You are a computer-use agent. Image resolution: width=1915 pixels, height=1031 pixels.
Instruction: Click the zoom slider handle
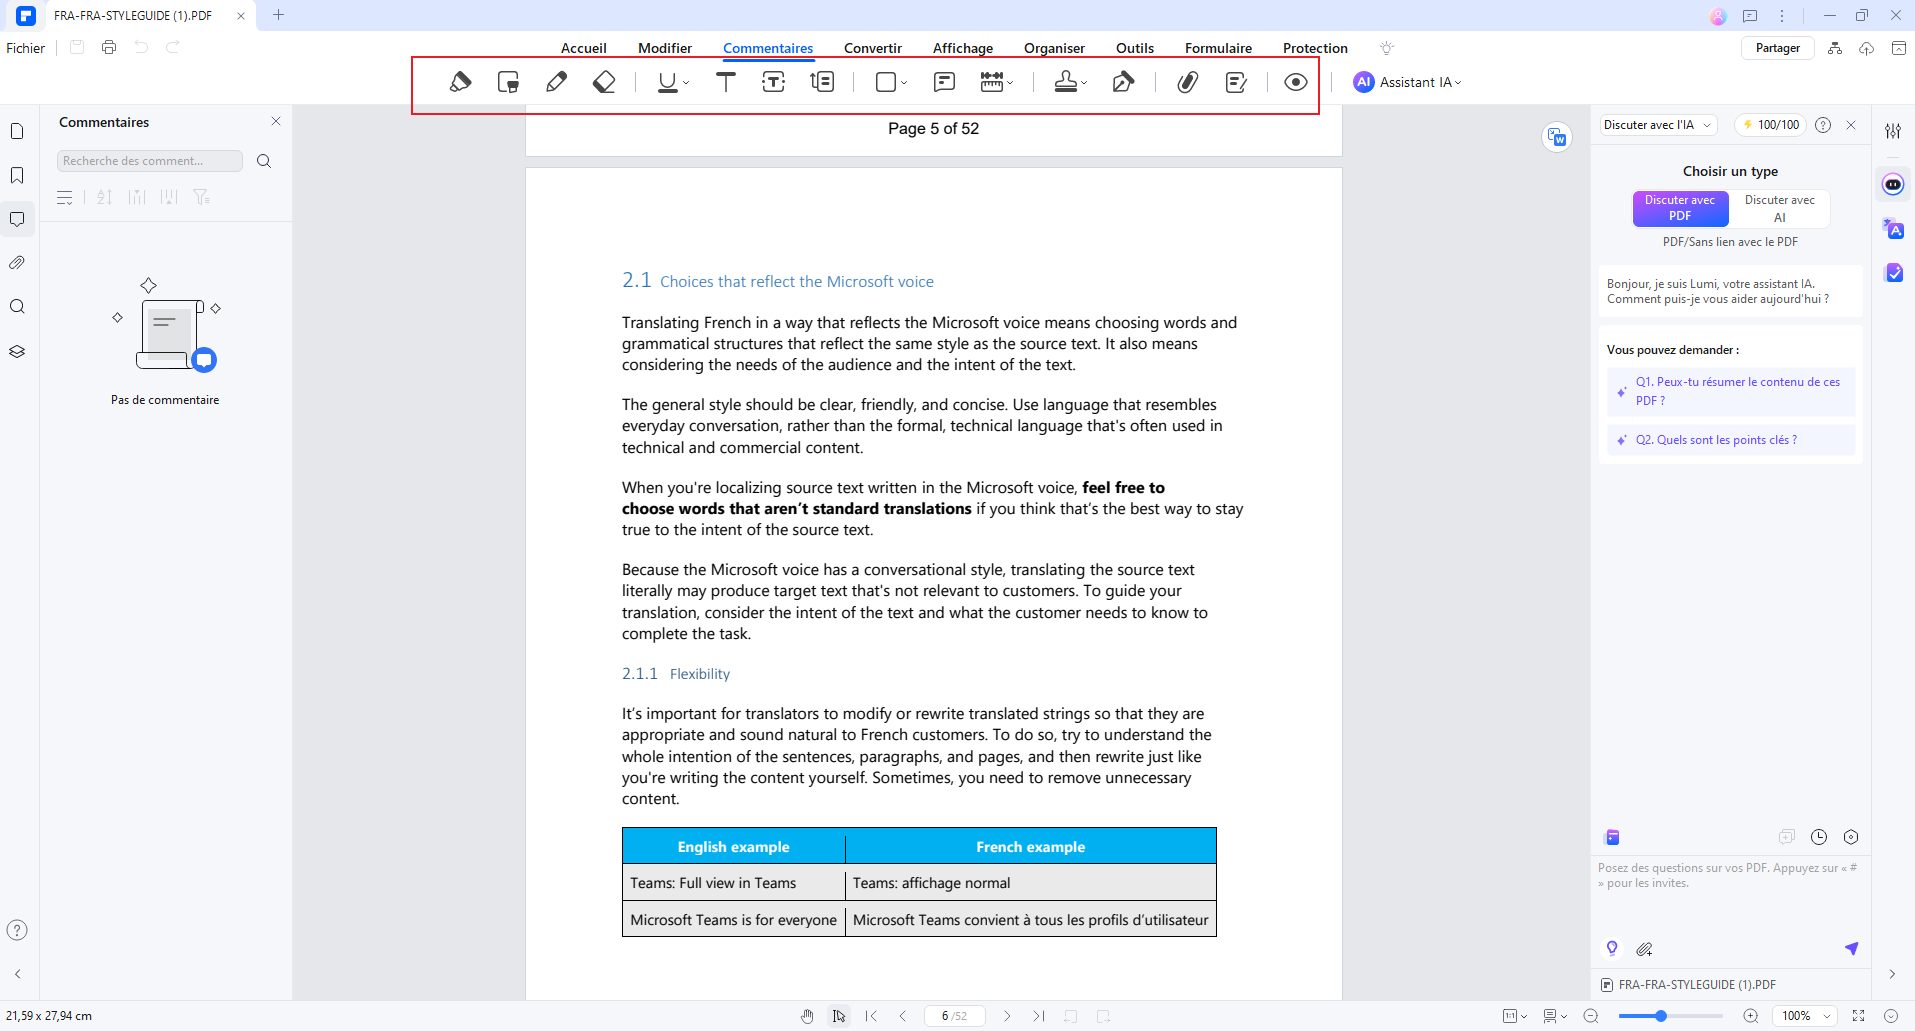1661,1016
